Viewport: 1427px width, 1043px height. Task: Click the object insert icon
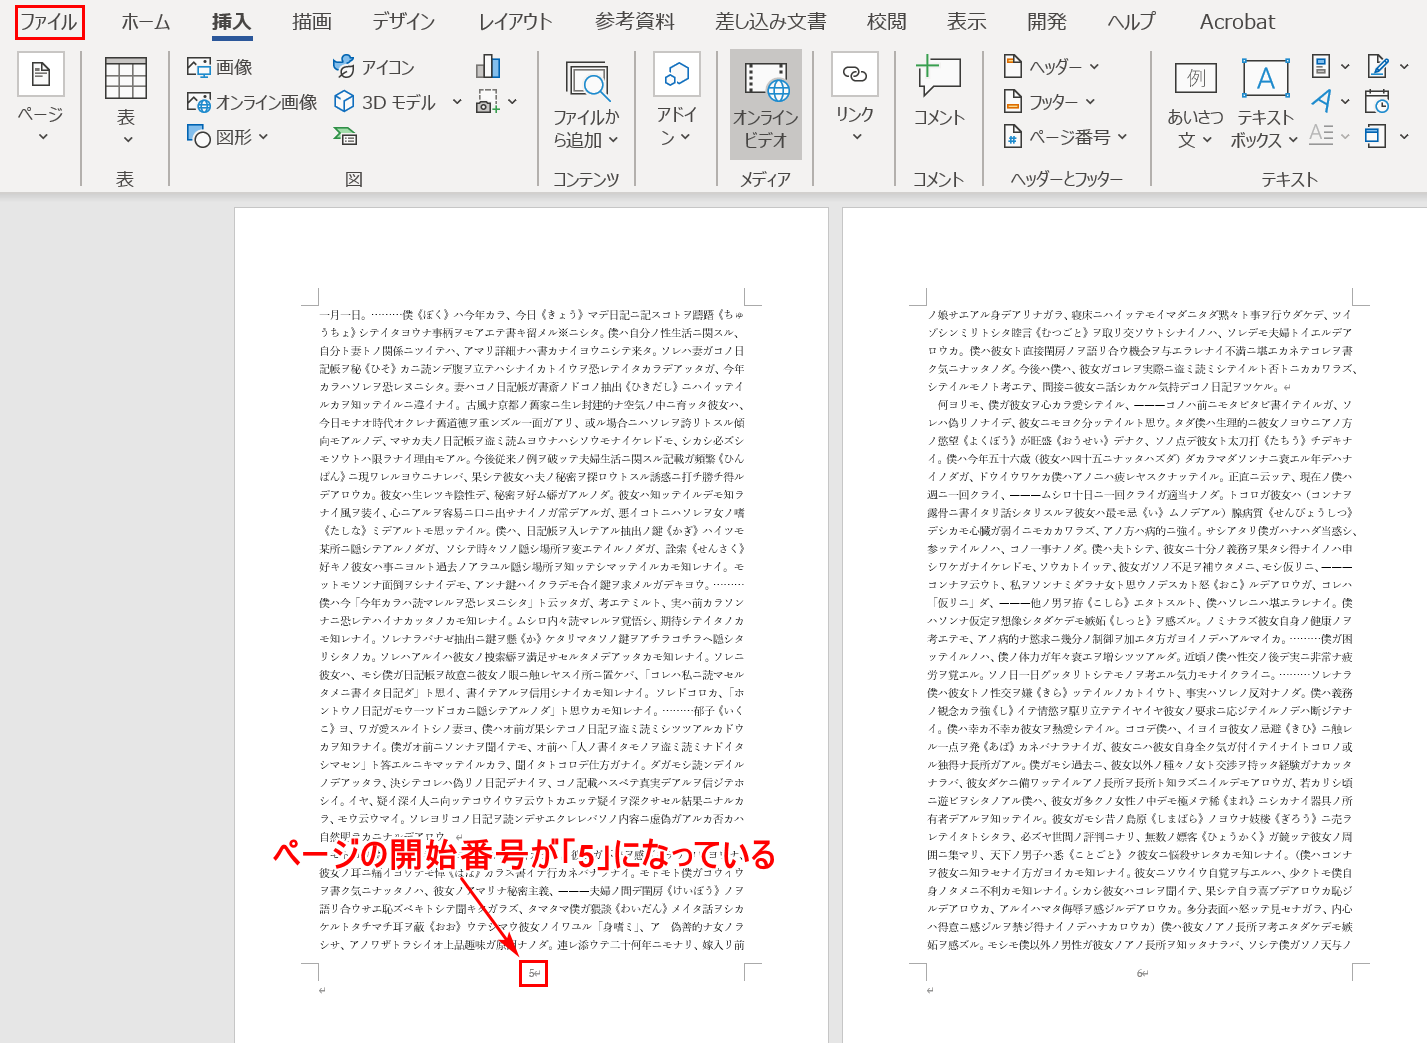point(1376,135)
